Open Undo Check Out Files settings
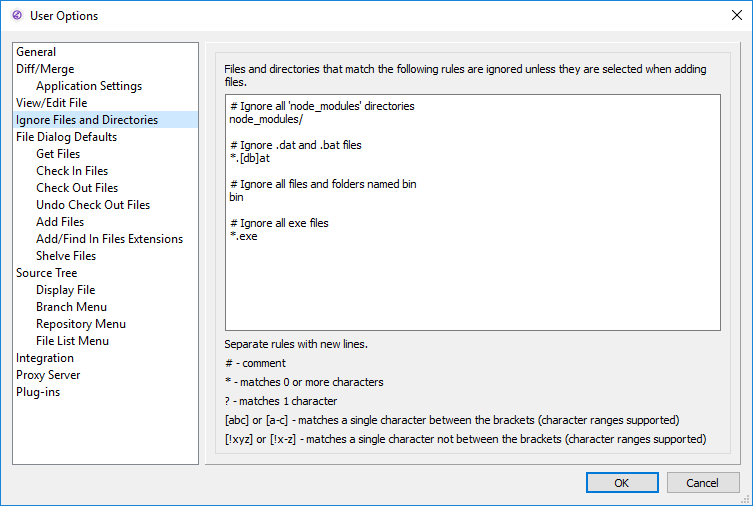Screen dimensions: 753x506 click(93, 205)
